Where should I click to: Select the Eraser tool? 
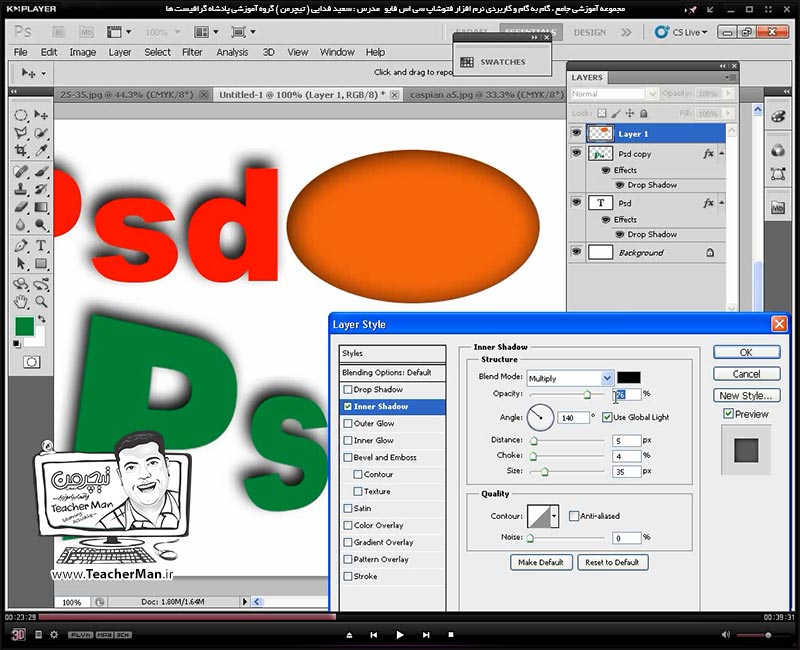tap(20, 207)
